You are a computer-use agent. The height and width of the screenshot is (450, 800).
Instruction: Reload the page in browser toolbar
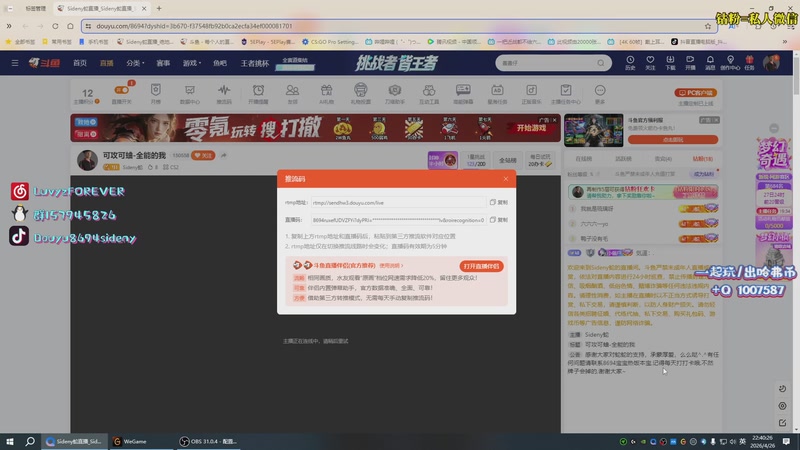click(55, 26)
